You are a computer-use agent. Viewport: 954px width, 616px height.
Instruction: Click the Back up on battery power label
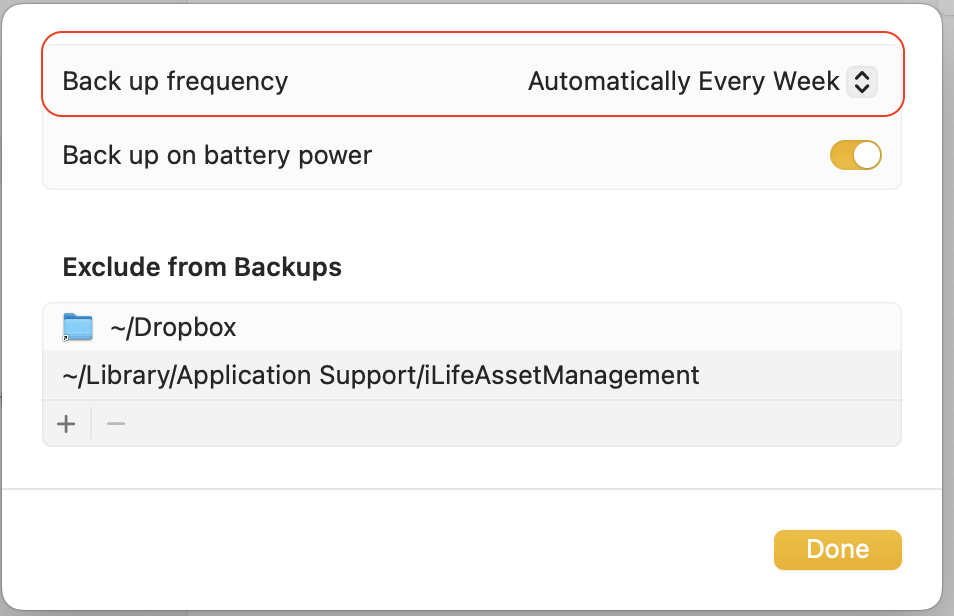click(217, 155)
